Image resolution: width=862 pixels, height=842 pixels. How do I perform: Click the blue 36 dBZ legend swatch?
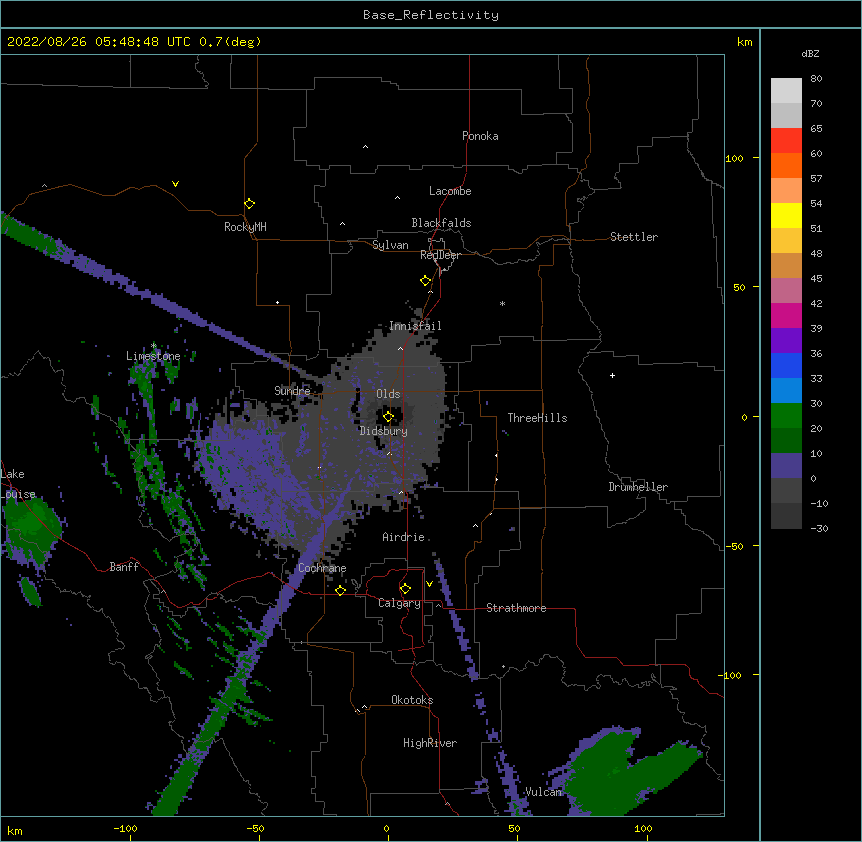coord(786,365)
